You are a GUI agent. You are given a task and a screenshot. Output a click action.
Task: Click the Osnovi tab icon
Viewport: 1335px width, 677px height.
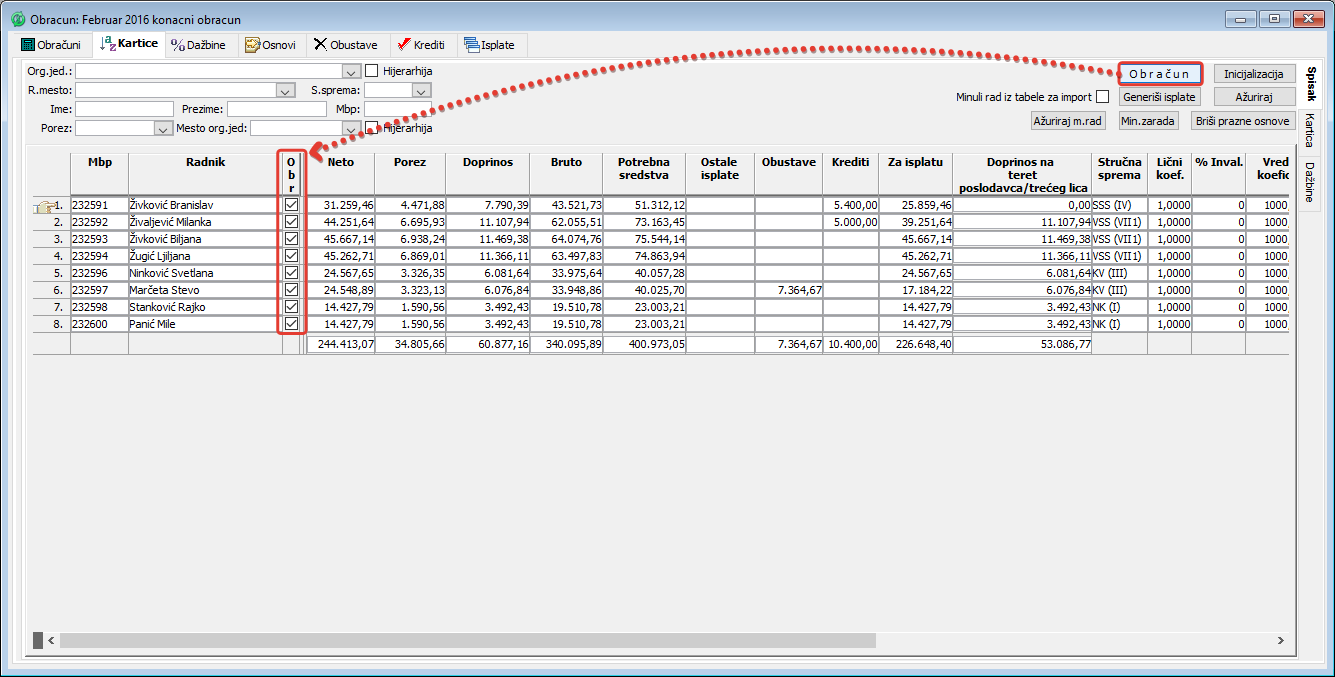252,45
